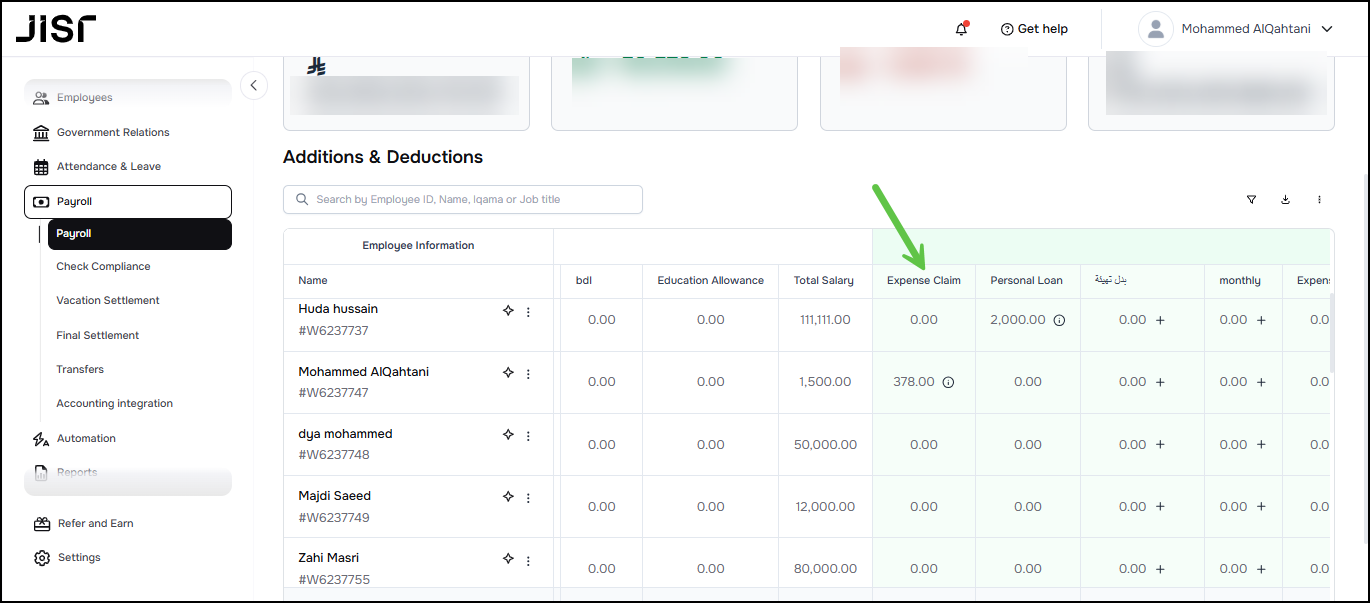The height and width of the screenshot is (603, 1370).
Task: Click the info icon next to 2,000.00
Action: [x=1059, y=320]
